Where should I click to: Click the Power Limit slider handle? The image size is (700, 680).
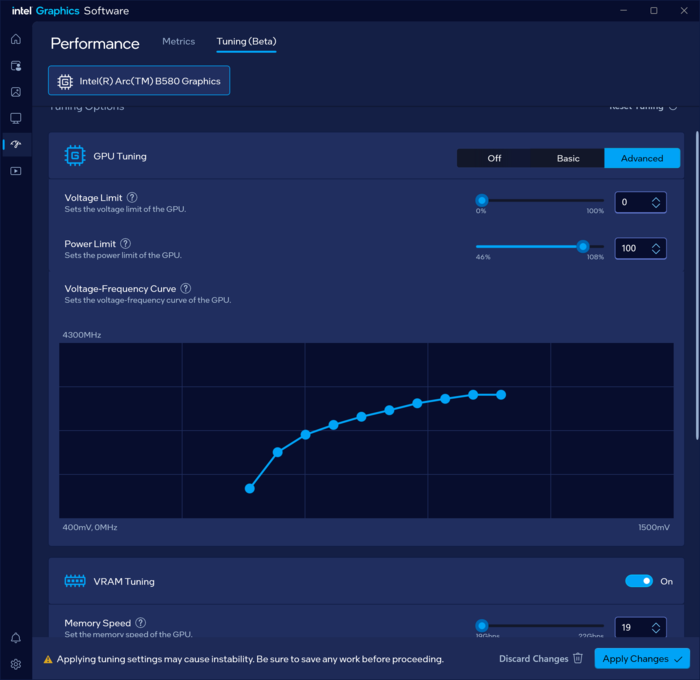point(583,246)
